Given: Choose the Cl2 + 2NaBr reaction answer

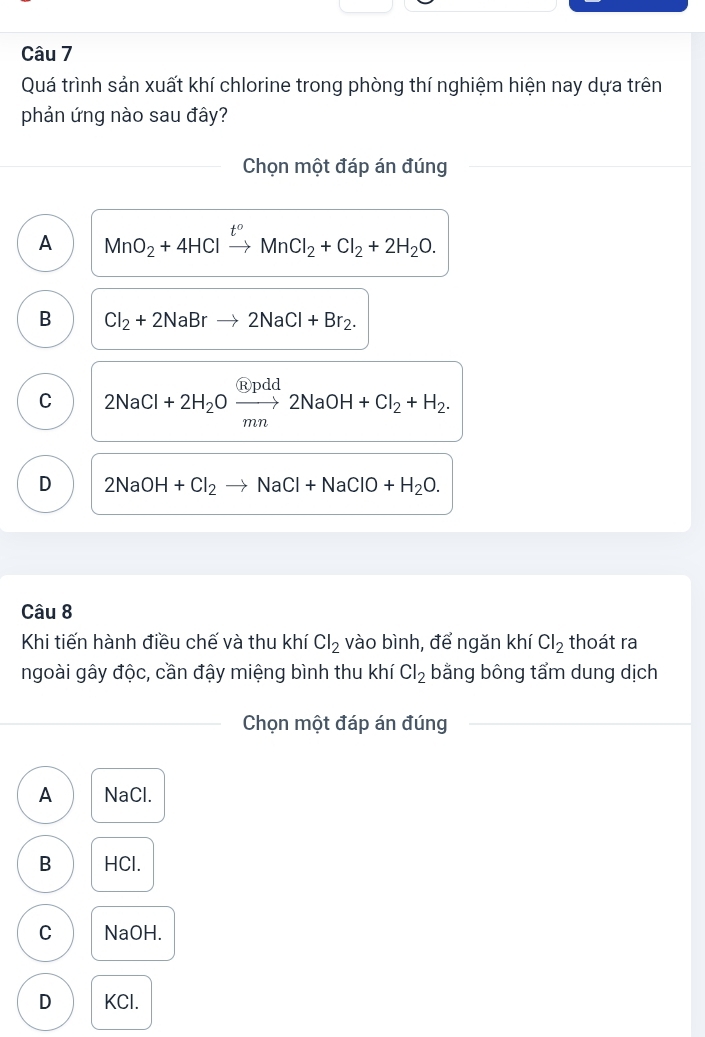Looking at the screenshot, I should click(x=230, y=319).
